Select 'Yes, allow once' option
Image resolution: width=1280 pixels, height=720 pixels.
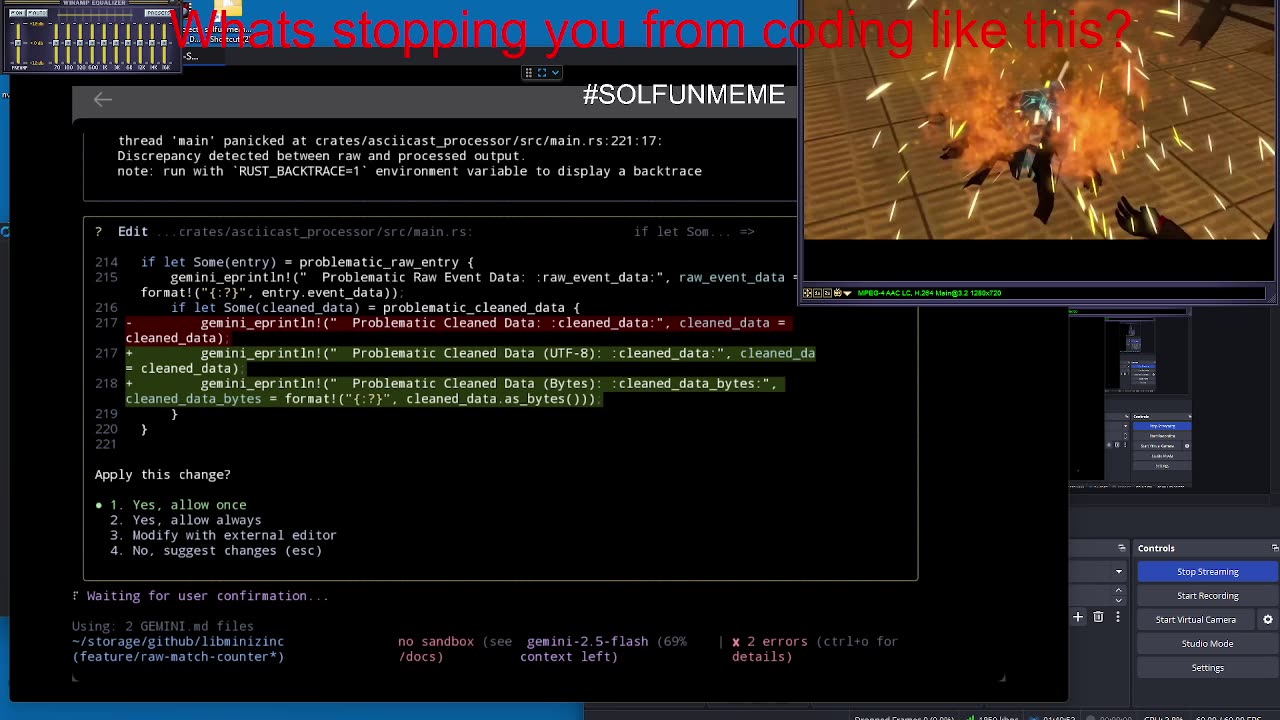coord(178,505)
